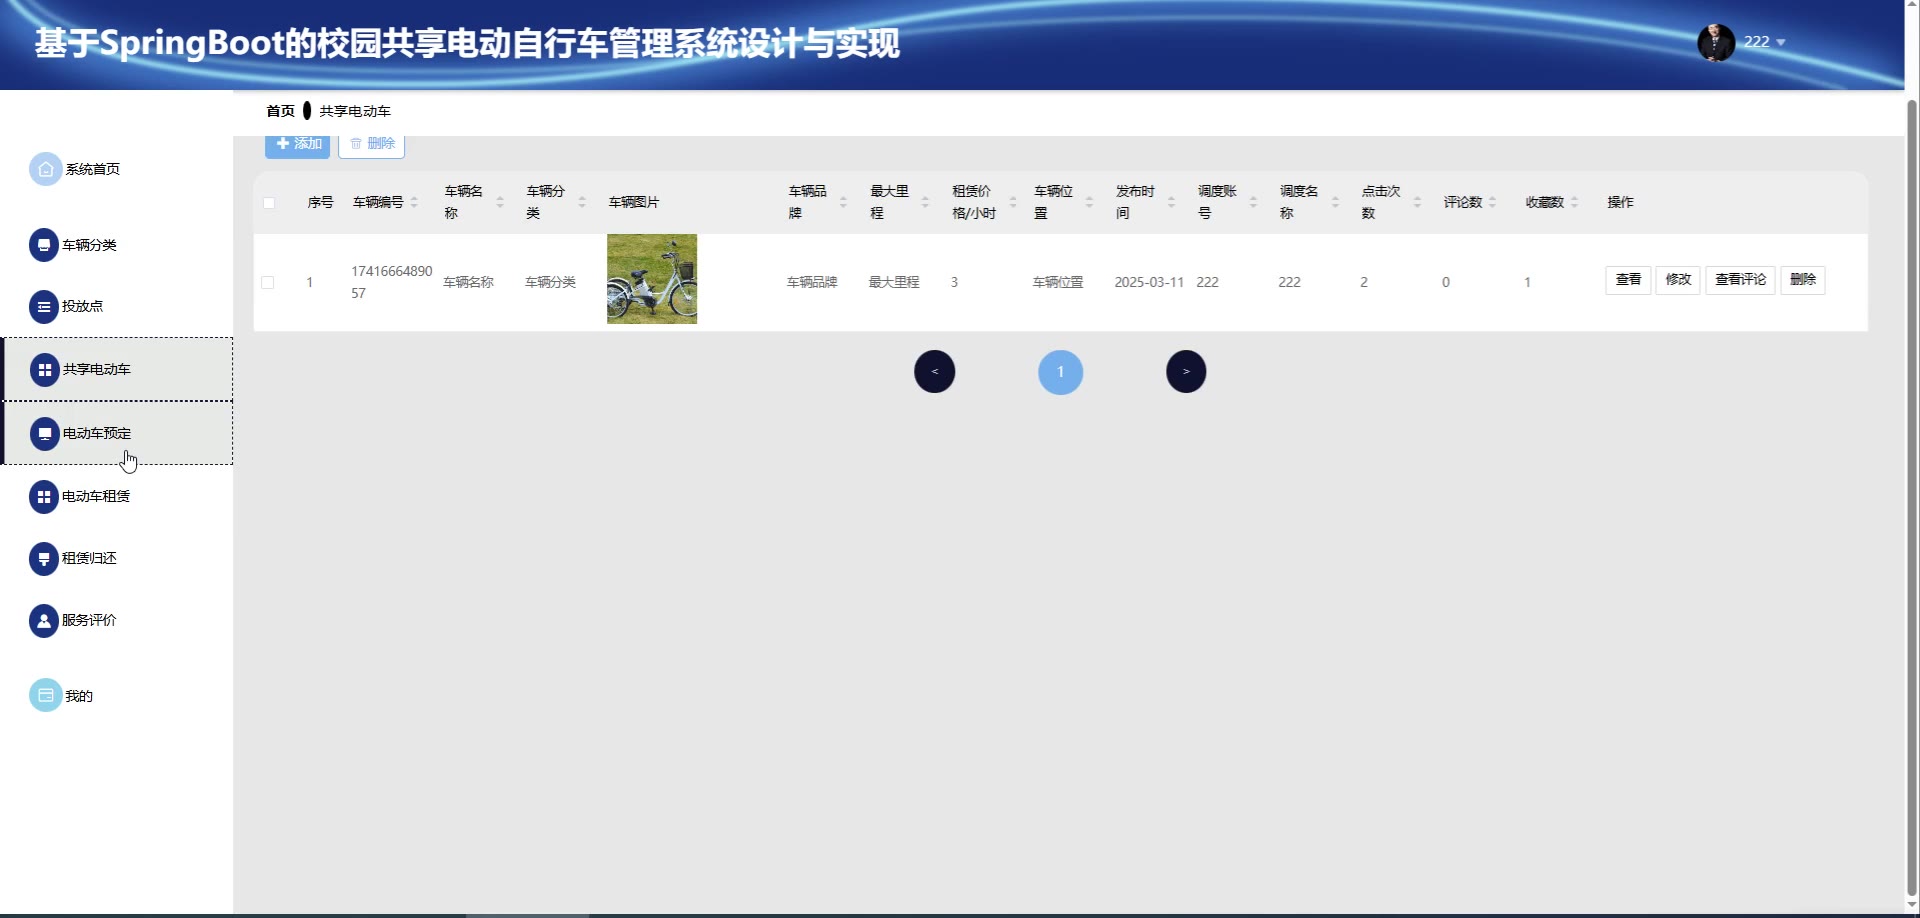
Task: Click 查看 button in row 1
Action: click(x=1628, y=280)
